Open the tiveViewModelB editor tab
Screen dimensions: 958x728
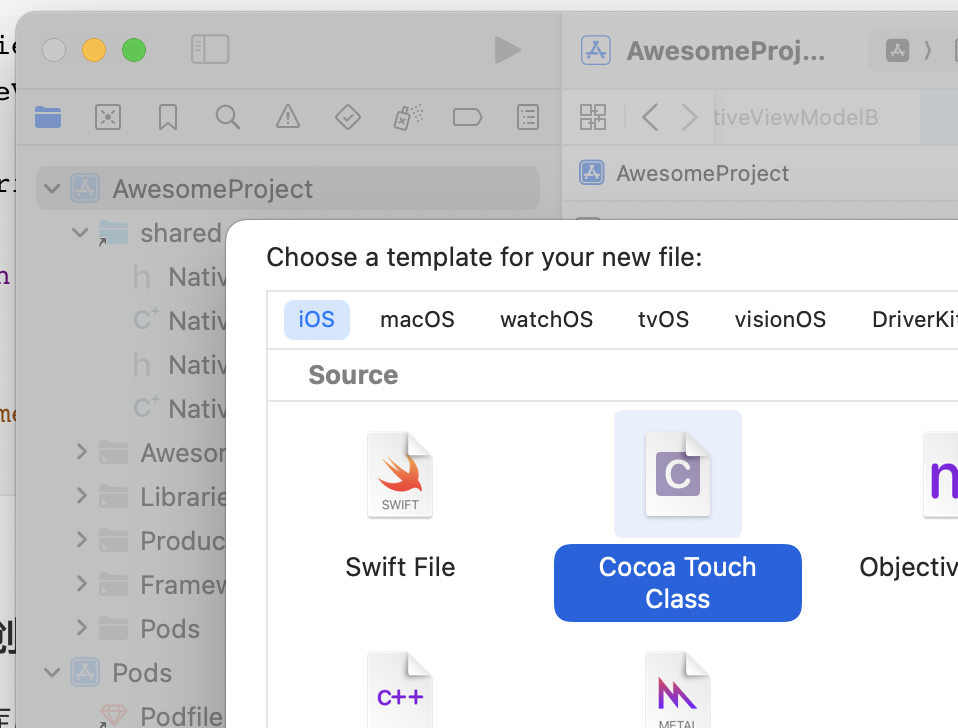pyautogui.click(x=817, y=117)
